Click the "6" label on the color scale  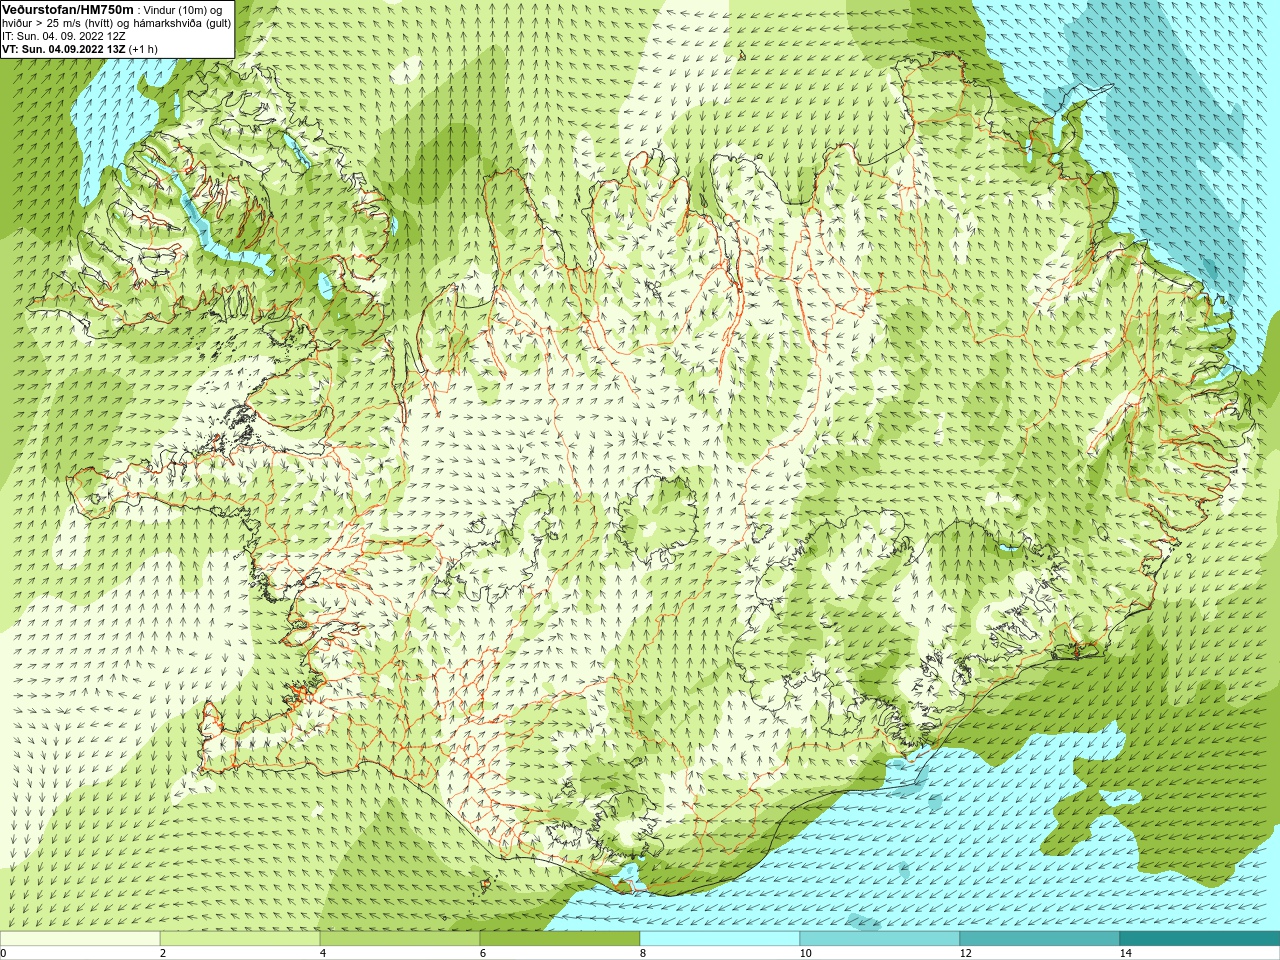coord(483,953)
